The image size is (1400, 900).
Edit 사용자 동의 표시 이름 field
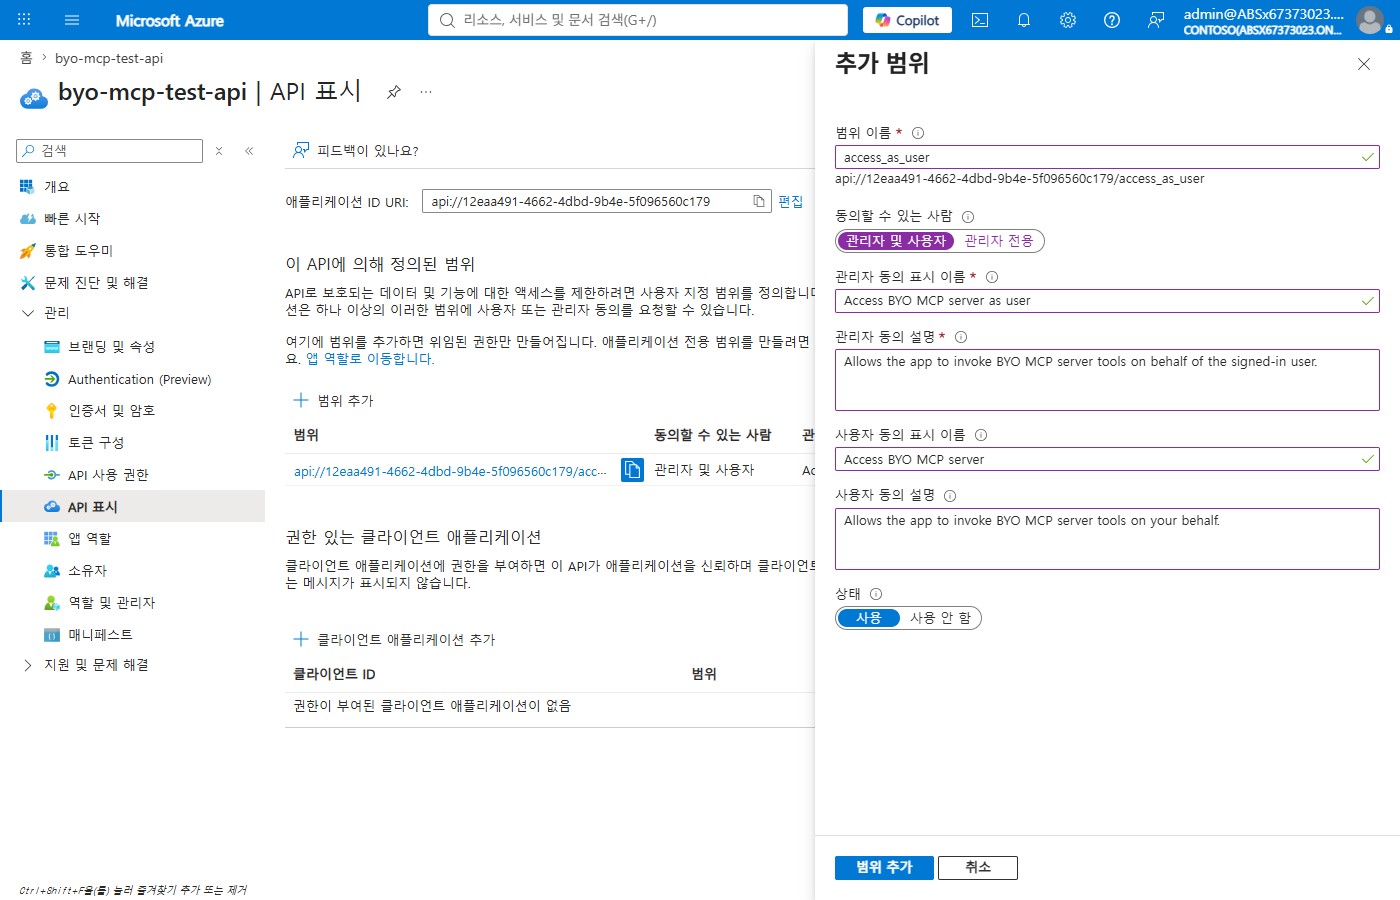[x=1107, y=459]
